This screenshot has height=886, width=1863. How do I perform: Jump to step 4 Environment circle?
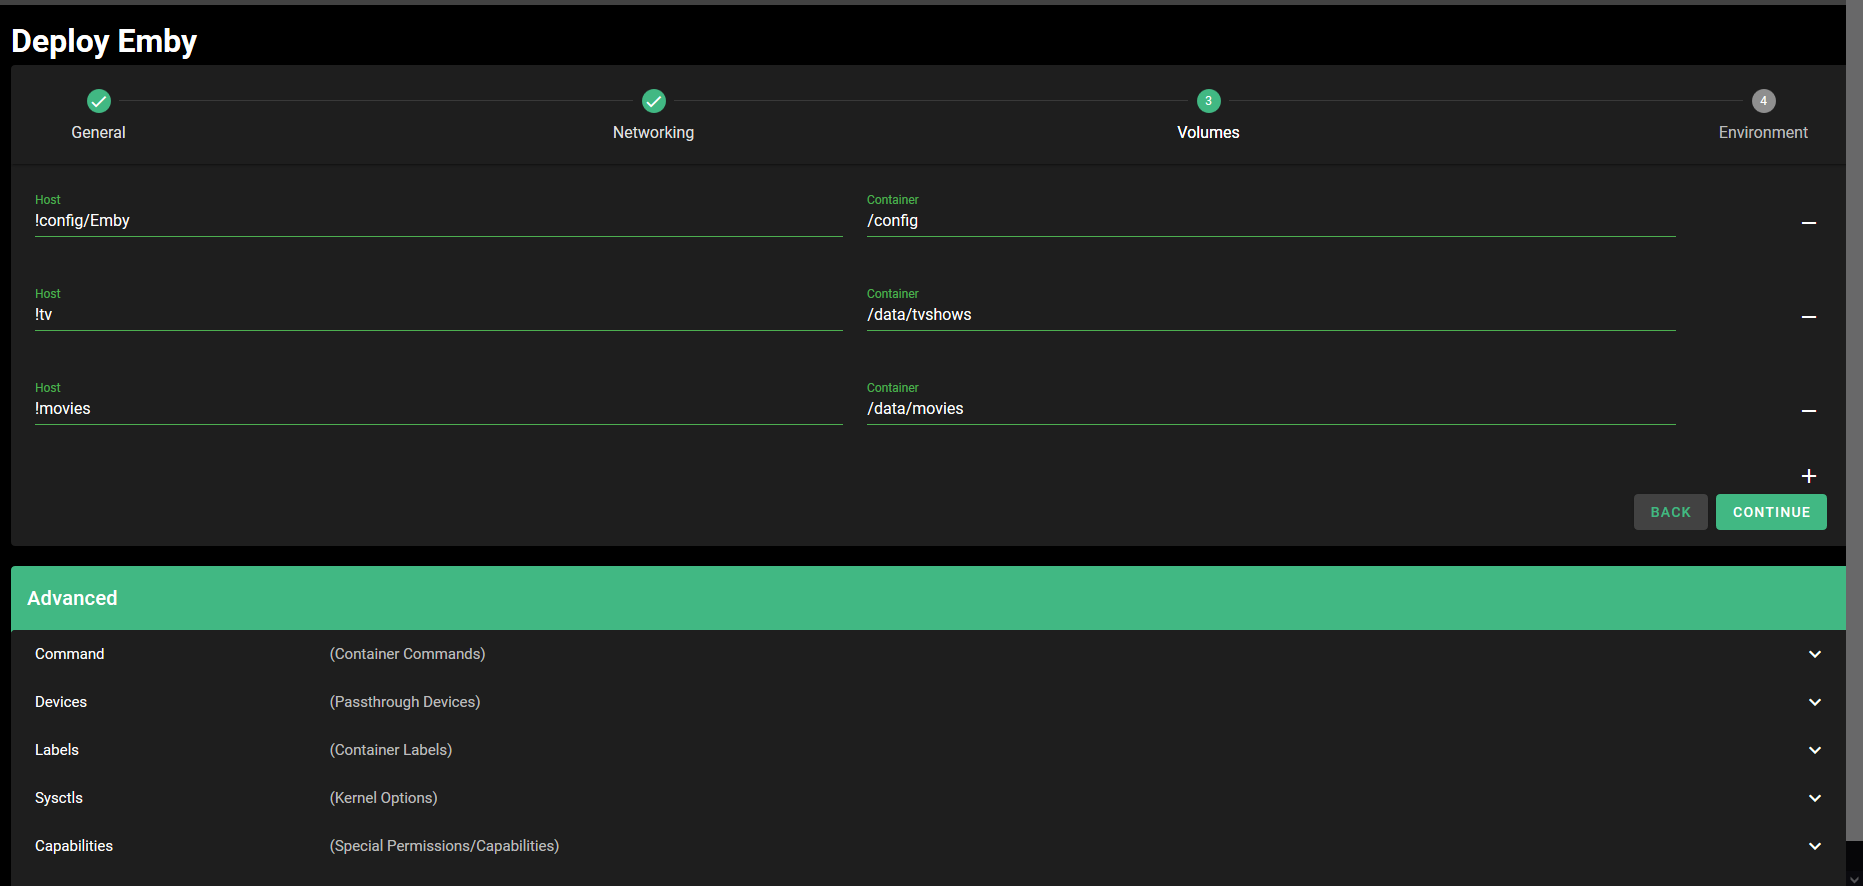[1763, 101]
